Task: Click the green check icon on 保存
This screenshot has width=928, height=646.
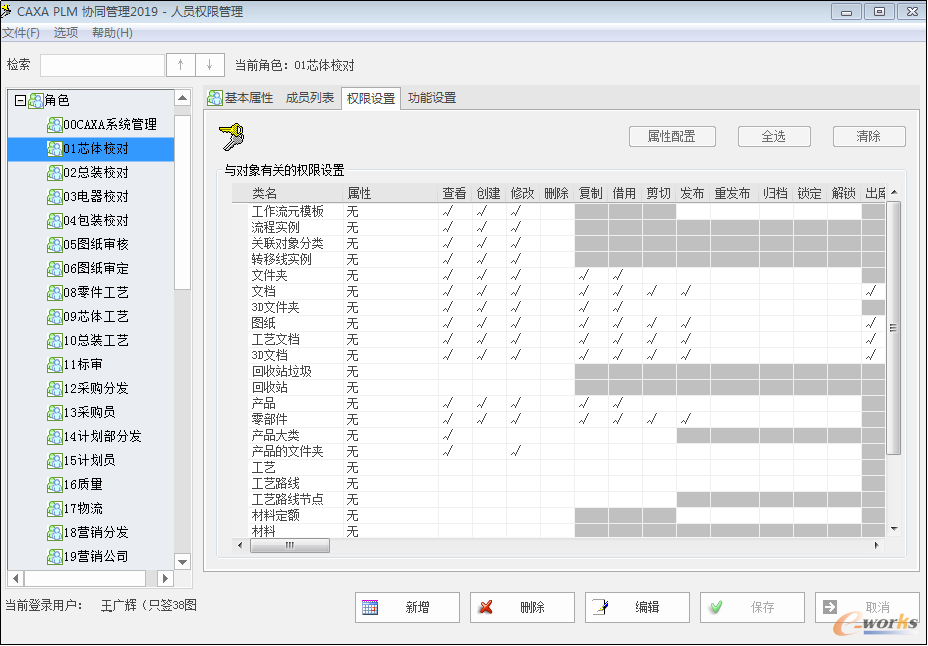Action: [x=716, y=607]
